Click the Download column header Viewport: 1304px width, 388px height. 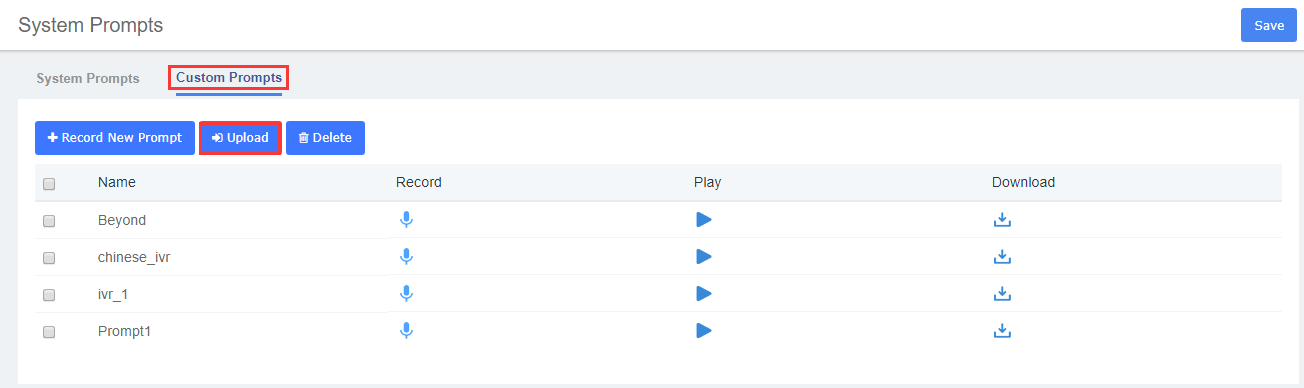click(x=1023, y=182)
